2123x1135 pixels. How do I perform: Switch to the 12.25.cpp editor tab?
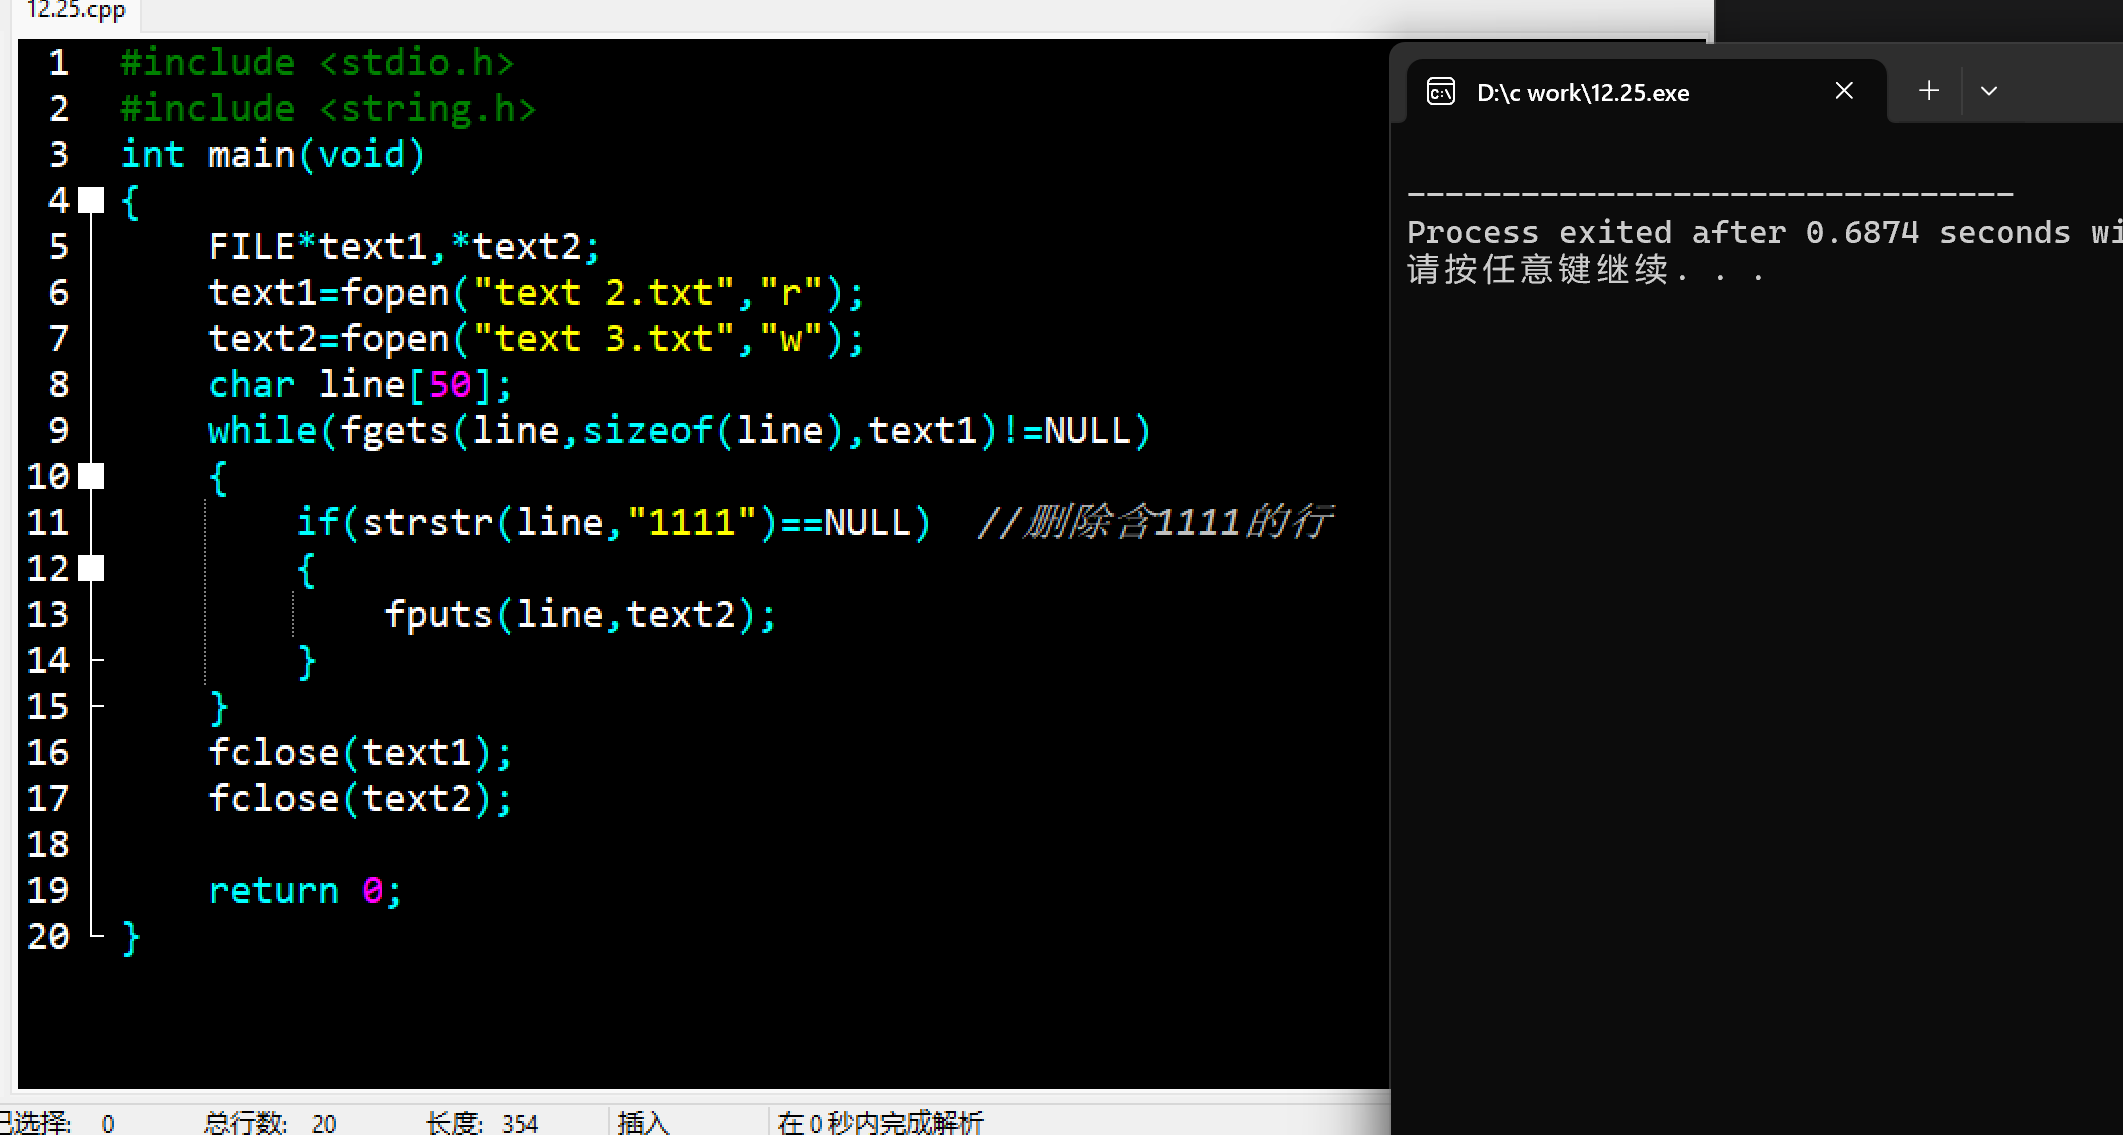click(76, 11)
